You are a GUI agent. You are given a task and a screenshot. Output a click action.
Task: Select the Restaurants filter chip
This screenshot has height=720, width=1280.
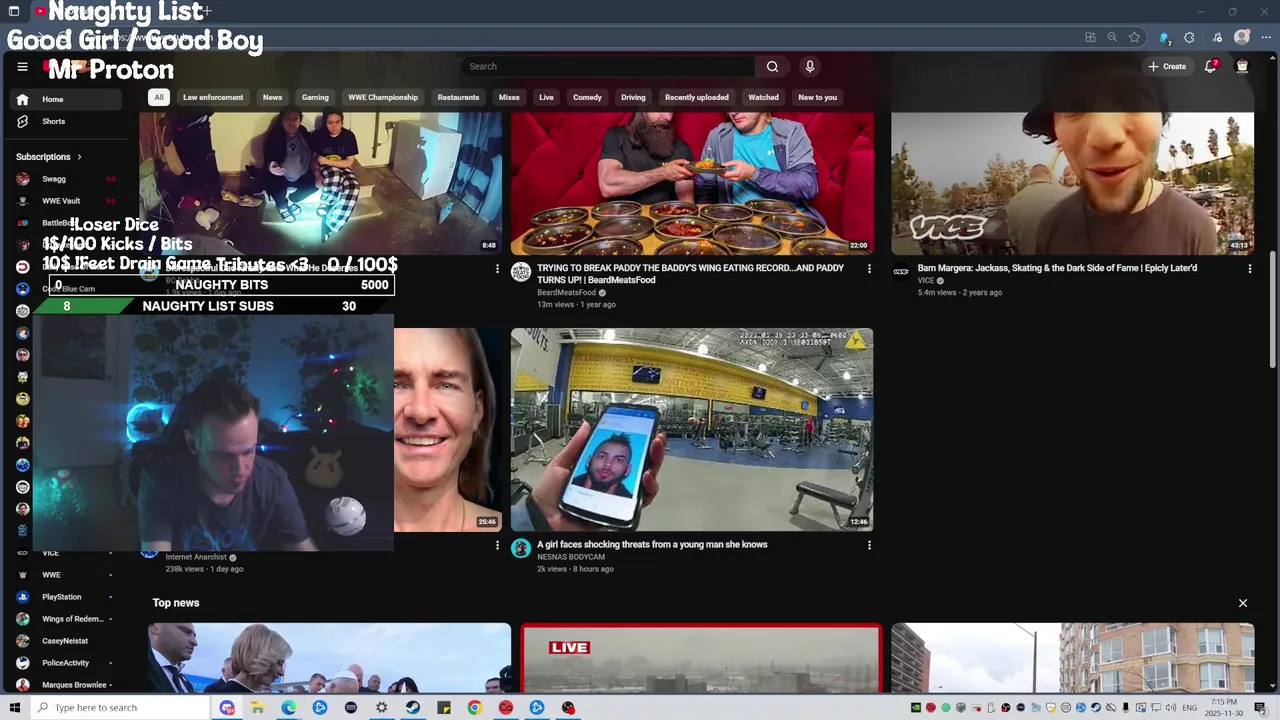coord(458,97)
